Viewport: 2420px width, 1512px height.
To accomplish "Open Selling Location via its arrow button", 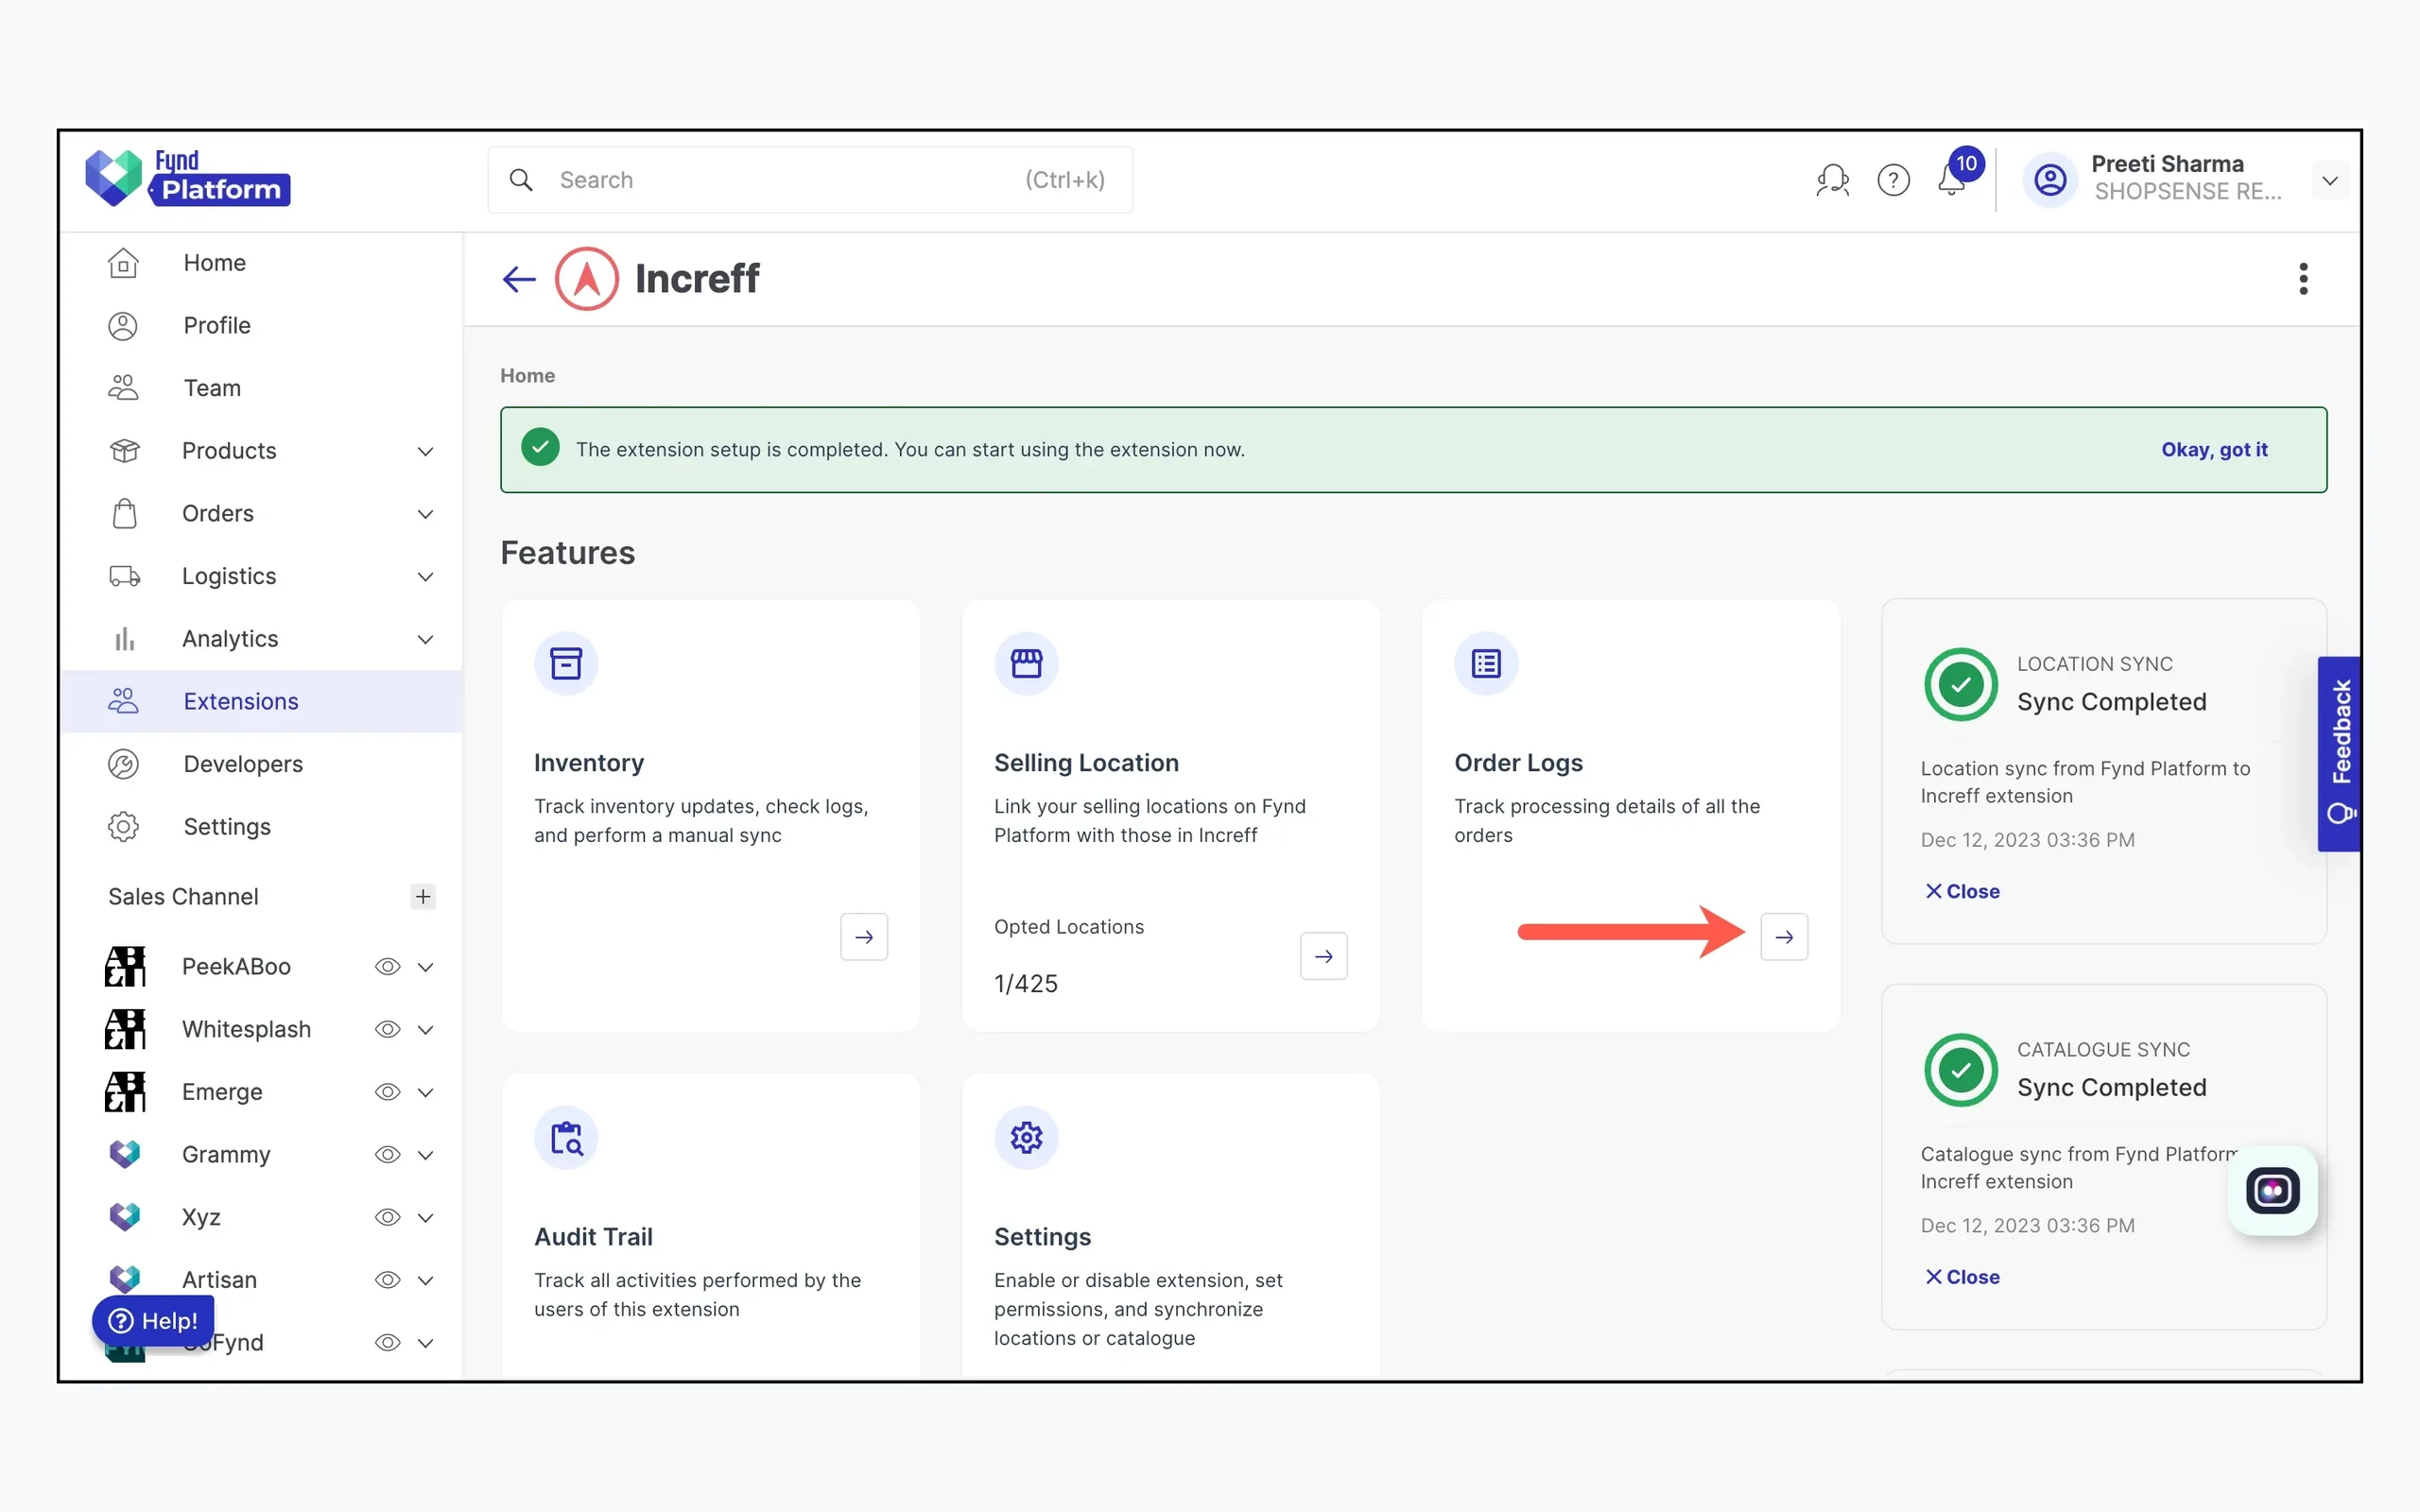I will coord(1324,956).
